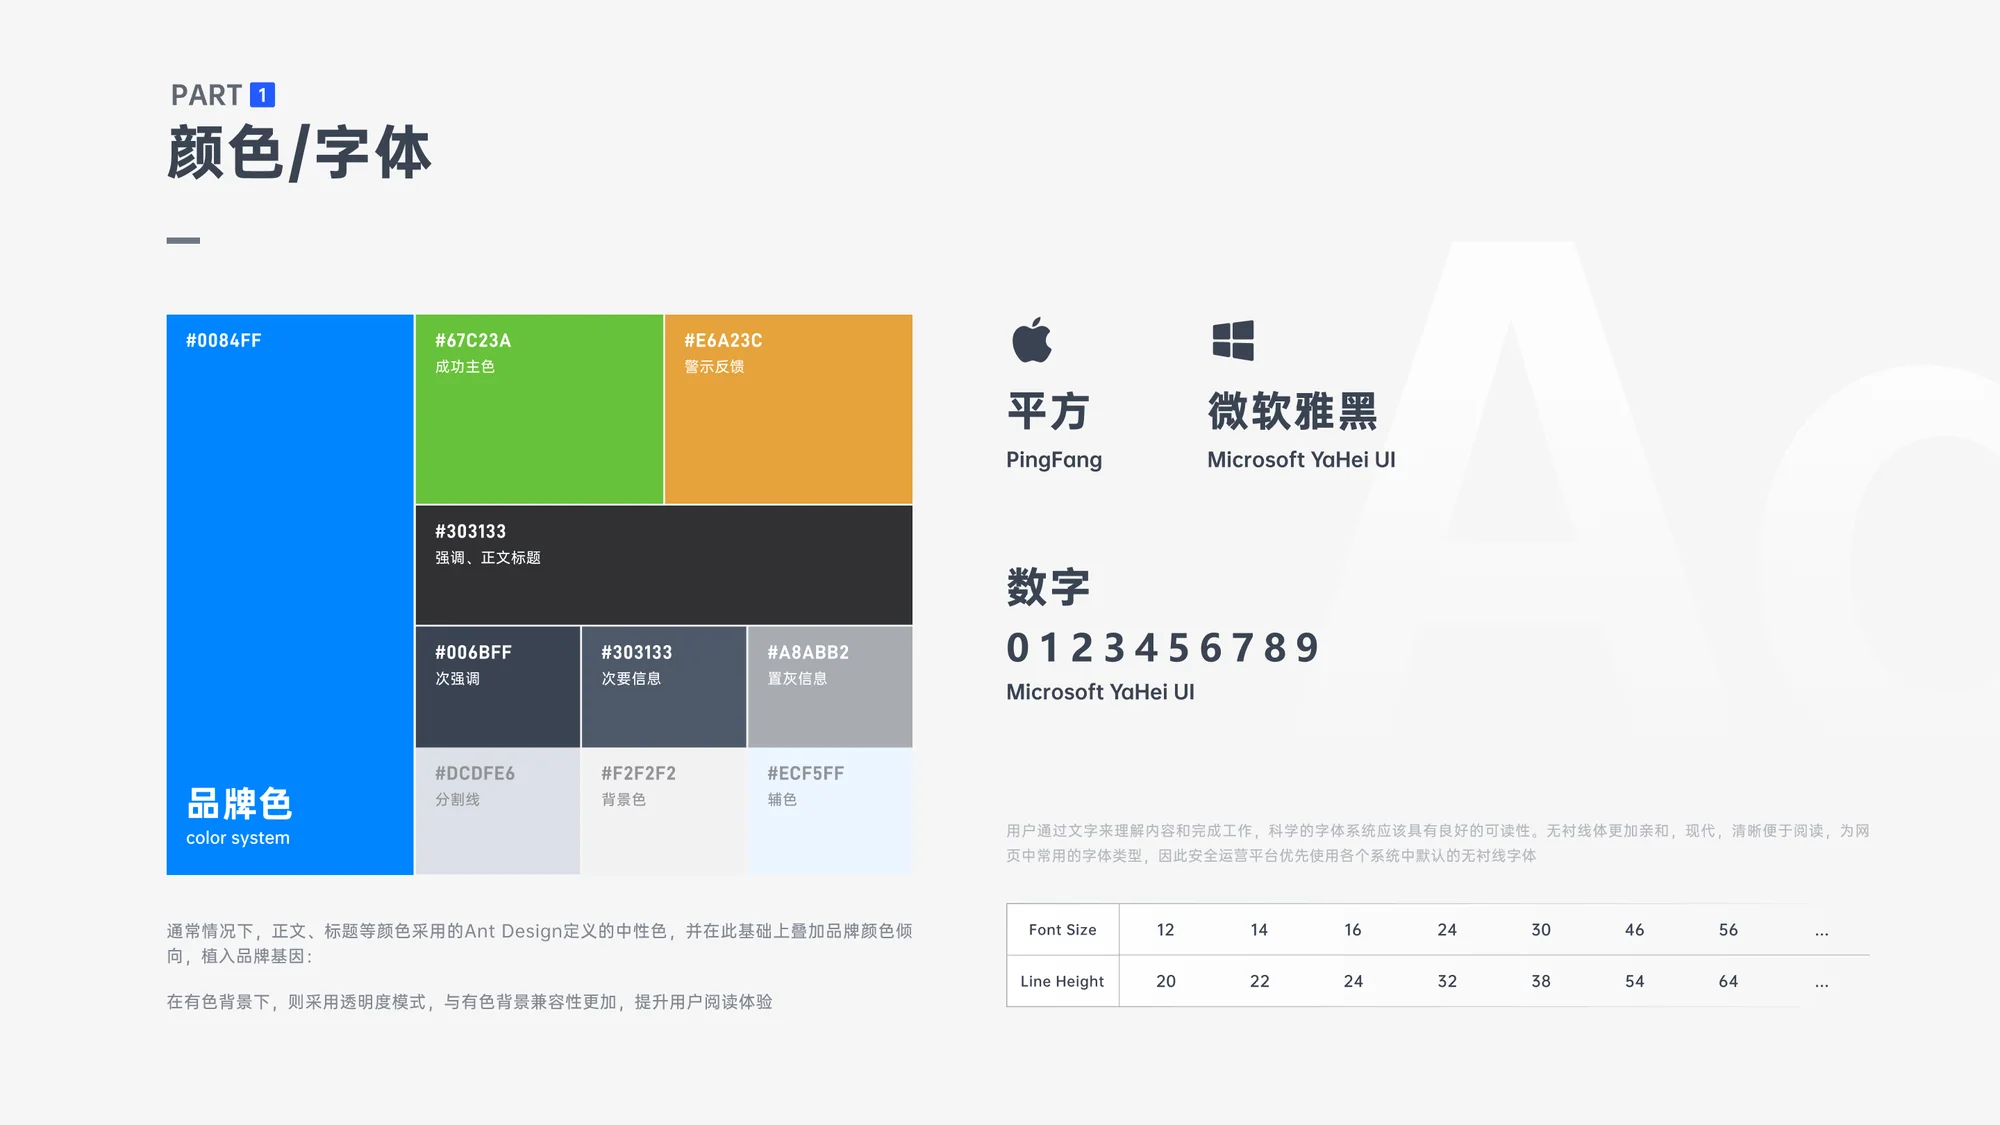The width and height of the screenshot is (2000, 1125).
Task: Select the orange #E6A23C warning swatch
Action: point(788,409)
